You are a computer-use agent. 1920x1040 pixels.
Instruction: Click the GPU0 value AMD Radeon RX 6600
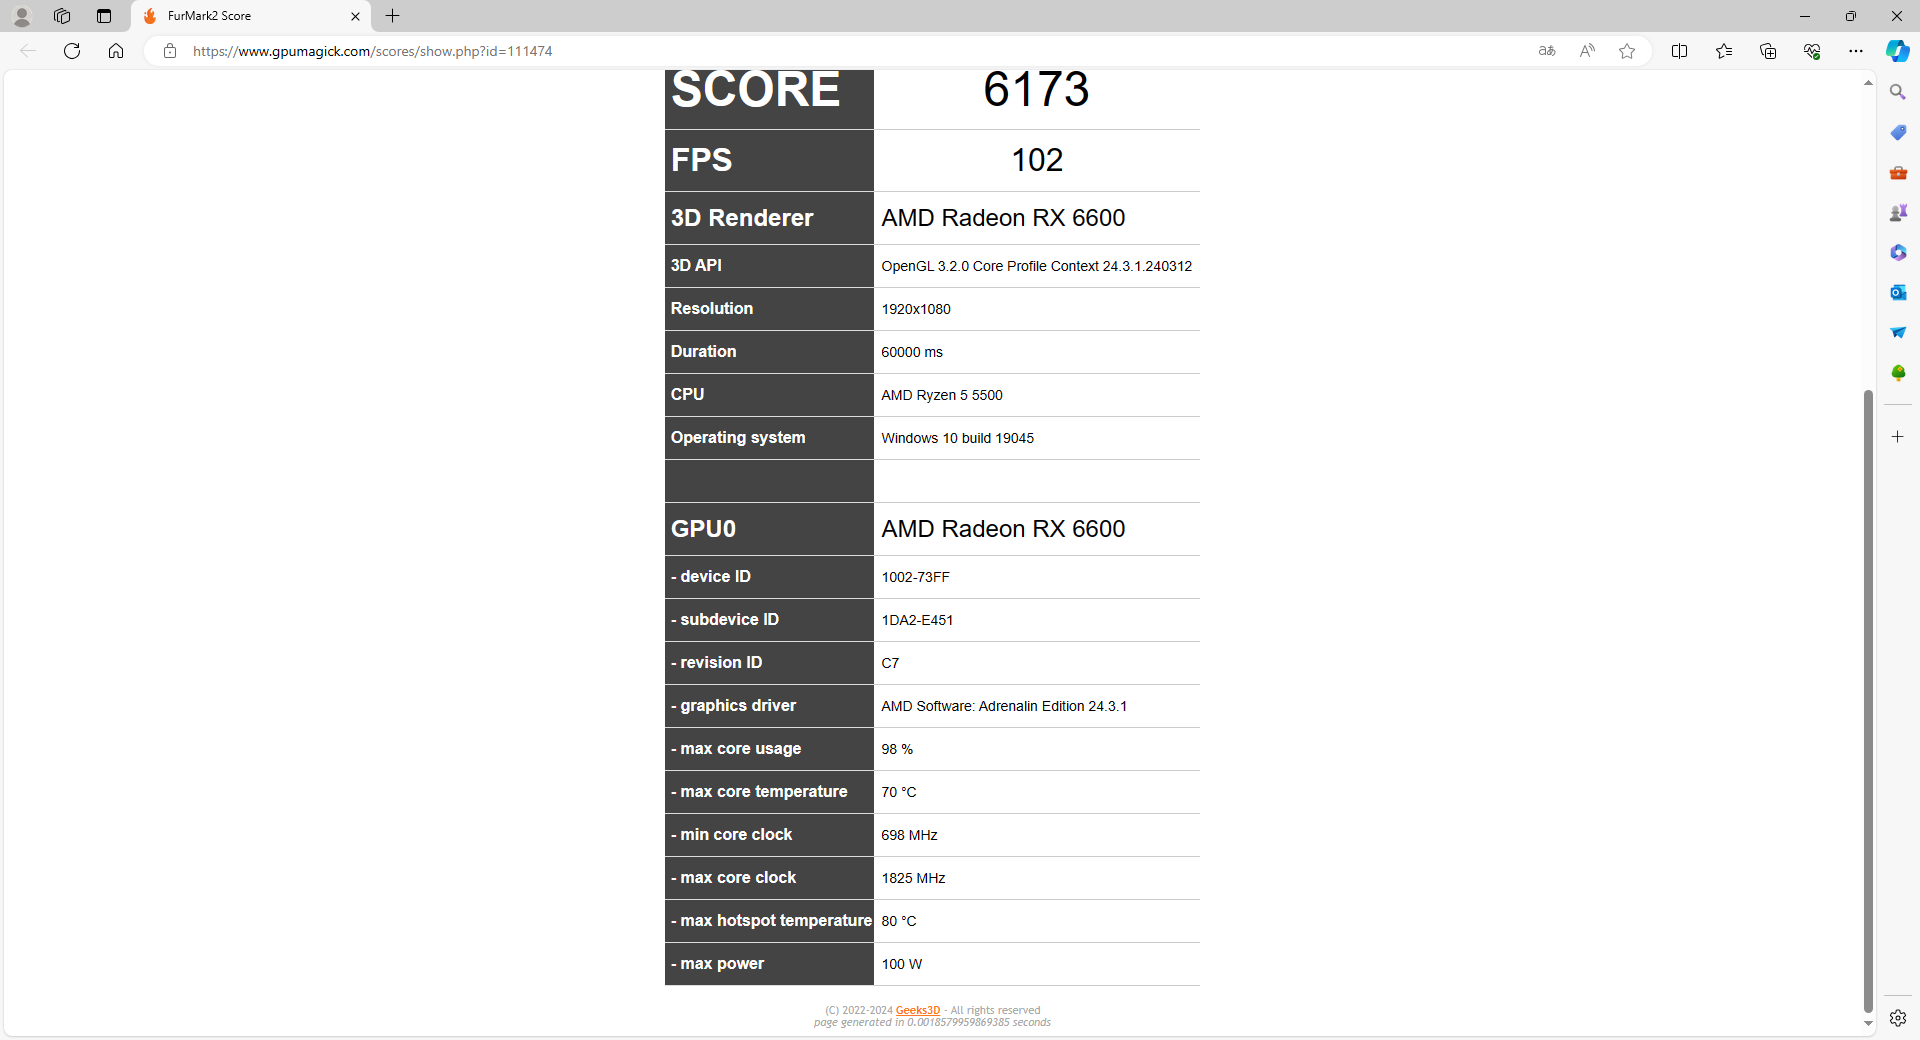1003,529
